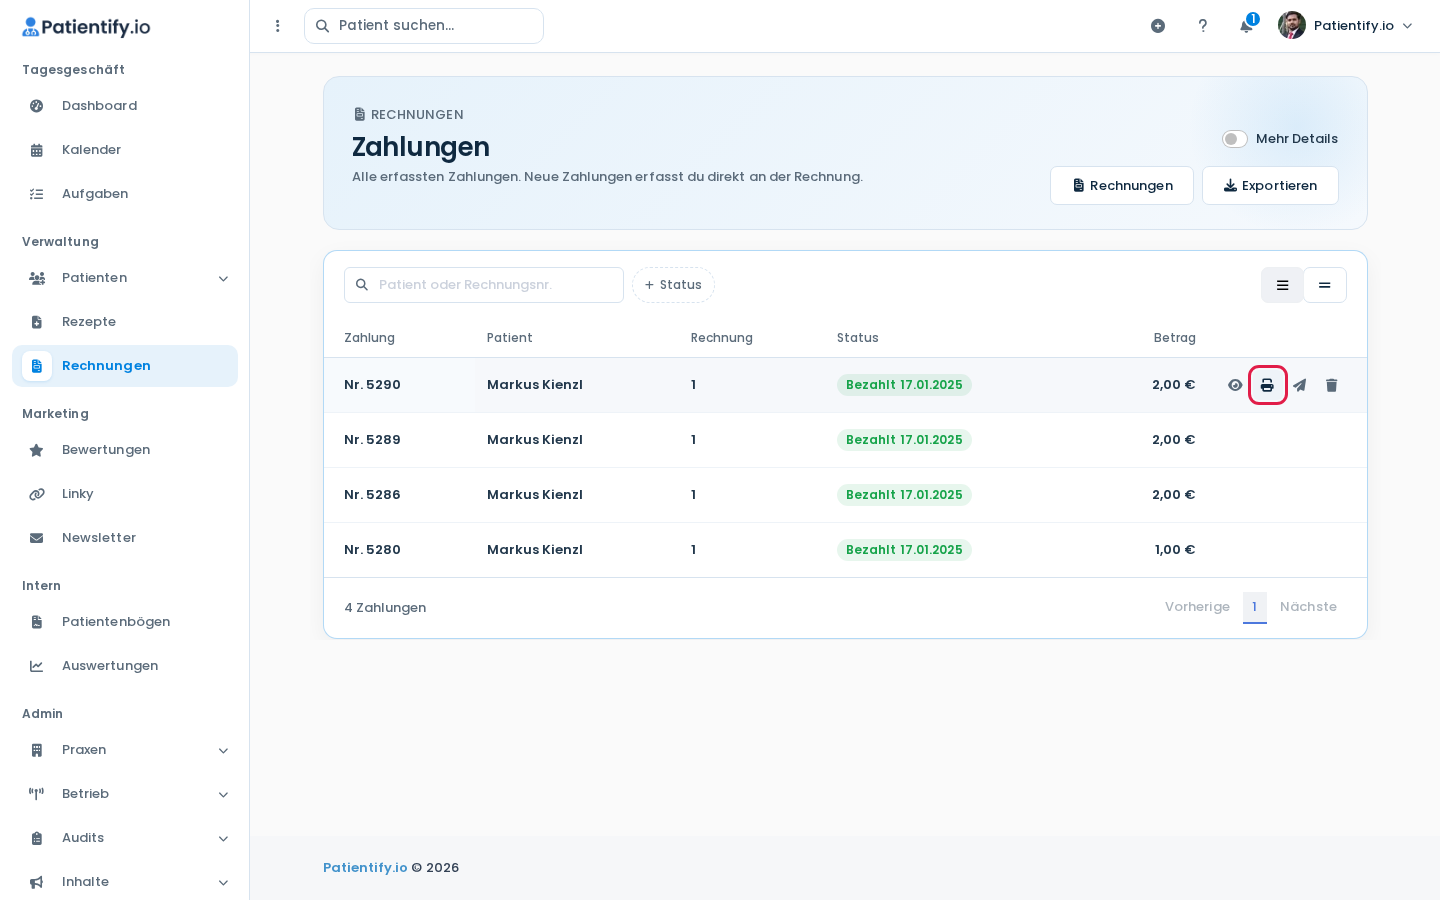Go to the Nächste page
This screenshot has width=1440, height=900.
(x=1308, y=607)
